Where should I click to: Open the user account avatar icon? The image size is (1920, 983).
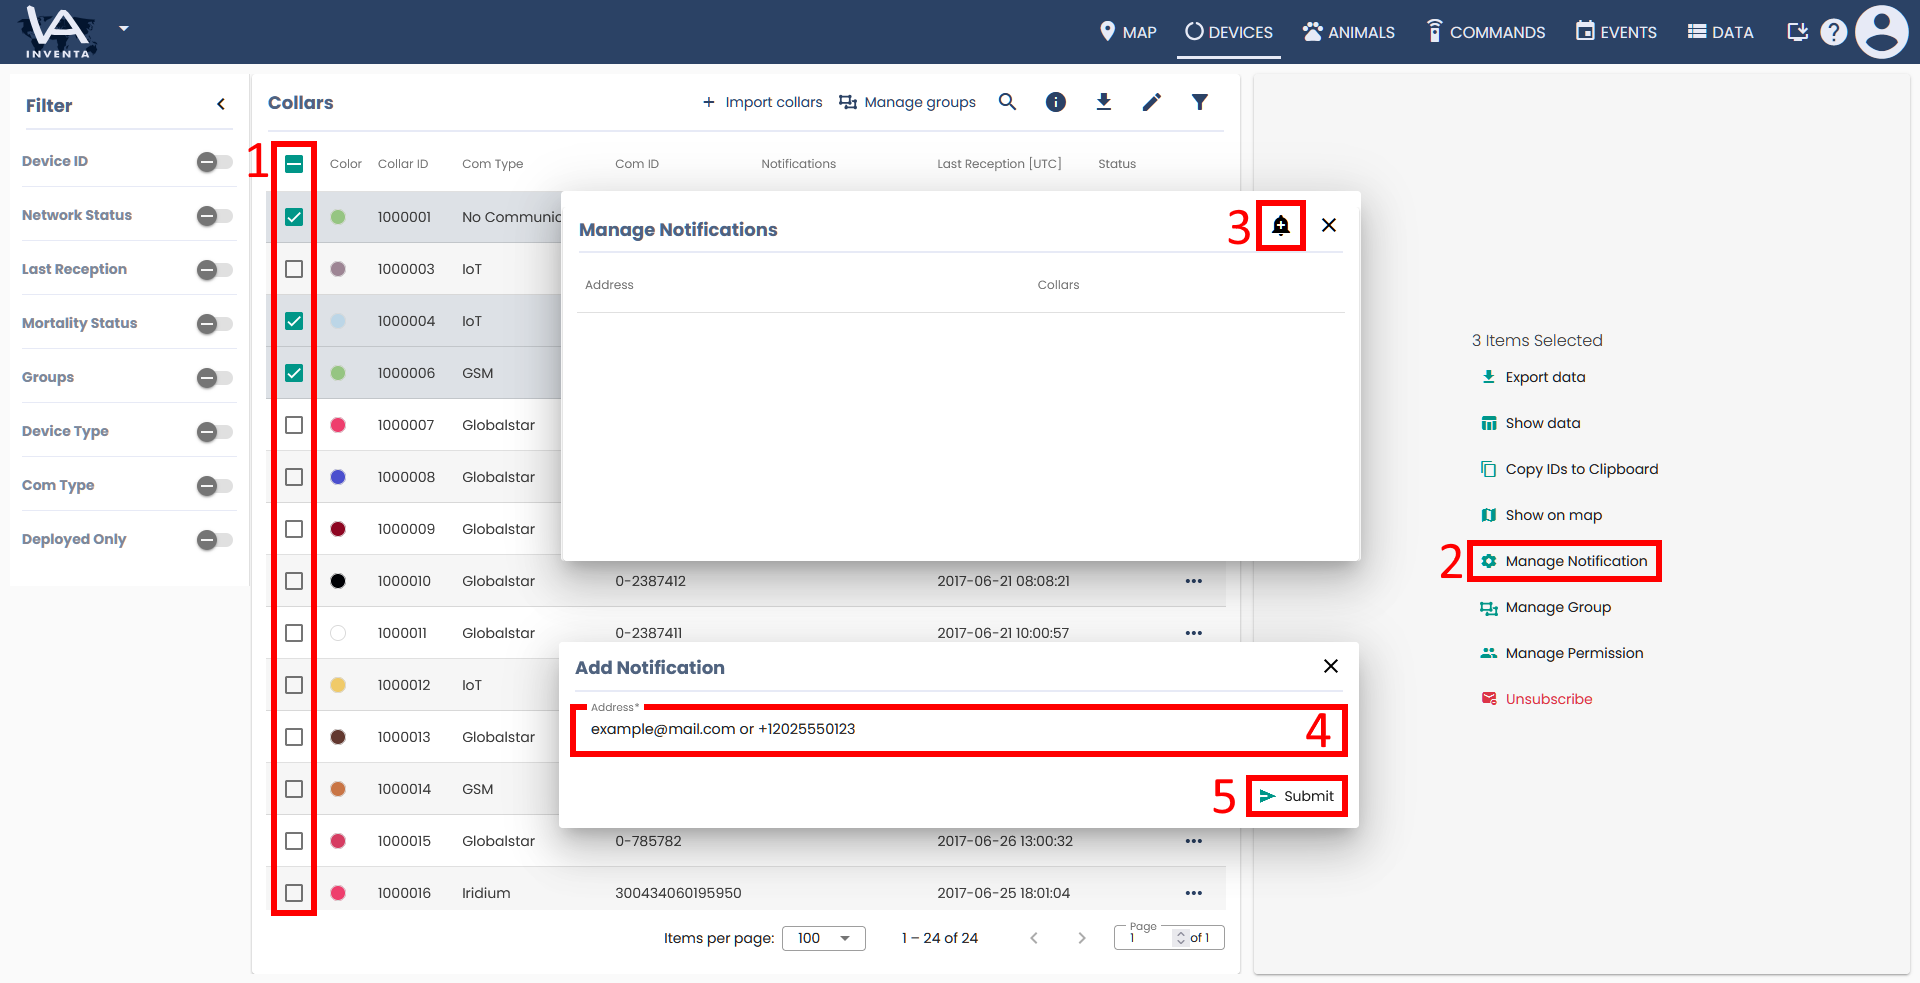(1881, 32)
